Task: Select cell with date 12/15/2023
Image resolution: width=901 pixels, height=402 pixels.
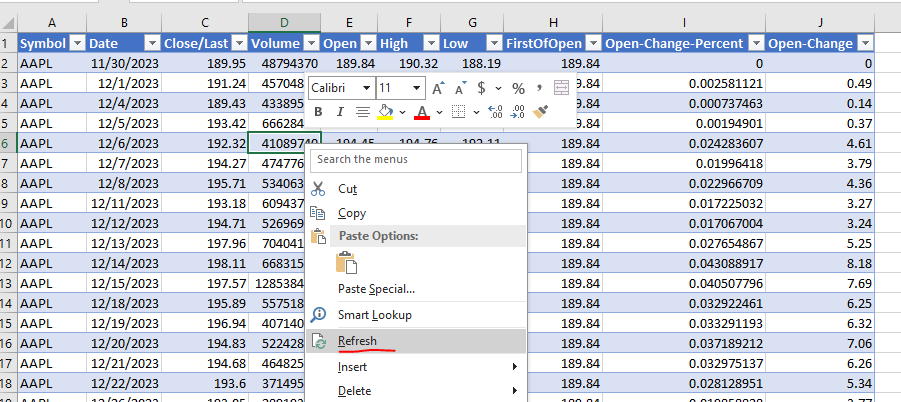Action: [x=124, y=284]
